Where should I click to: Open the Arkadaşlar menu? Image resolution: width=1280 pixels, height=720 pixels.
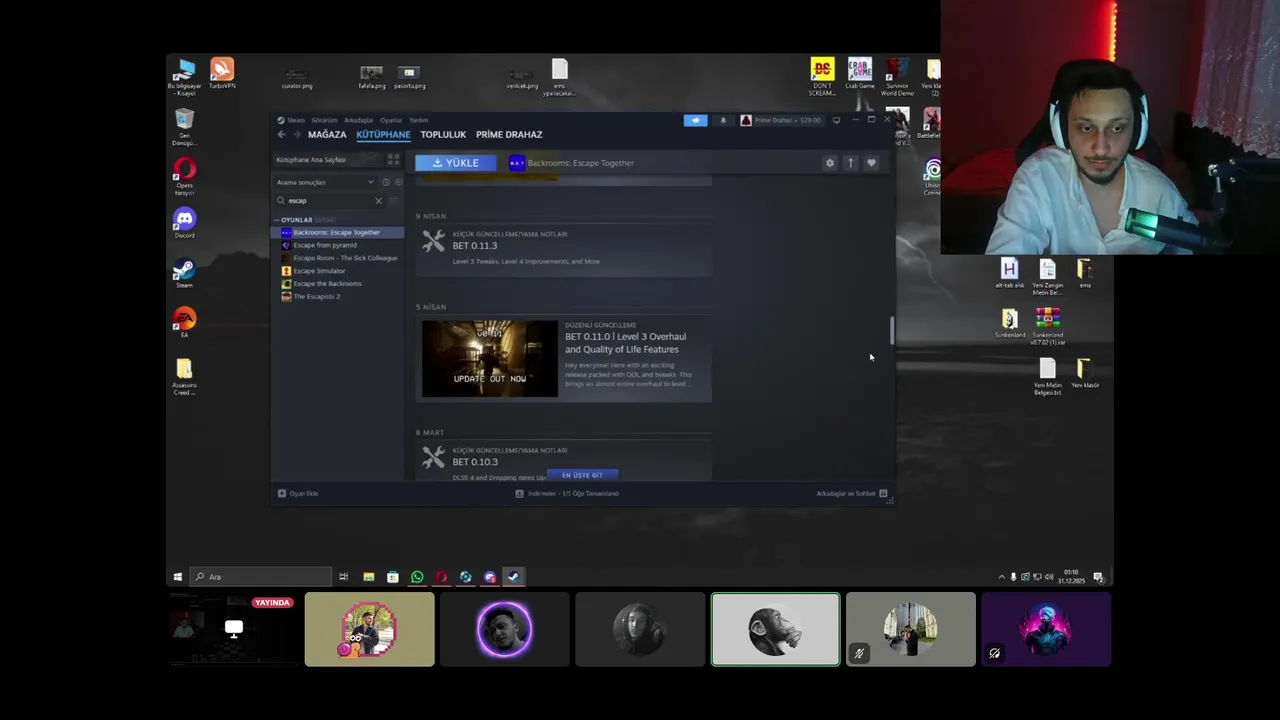pyautogui.click(x=358, y=120)
